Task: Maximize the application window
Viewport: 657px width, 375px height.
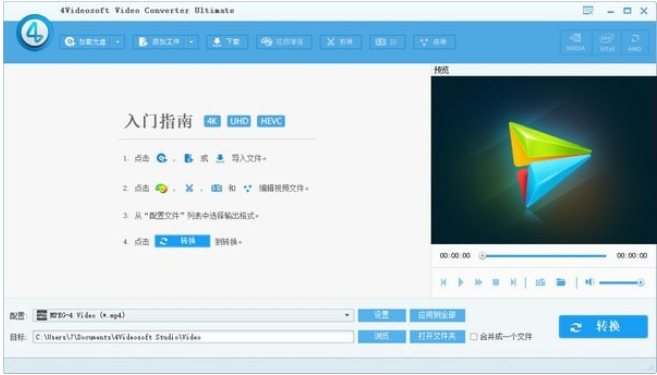Action: point(627,11)
